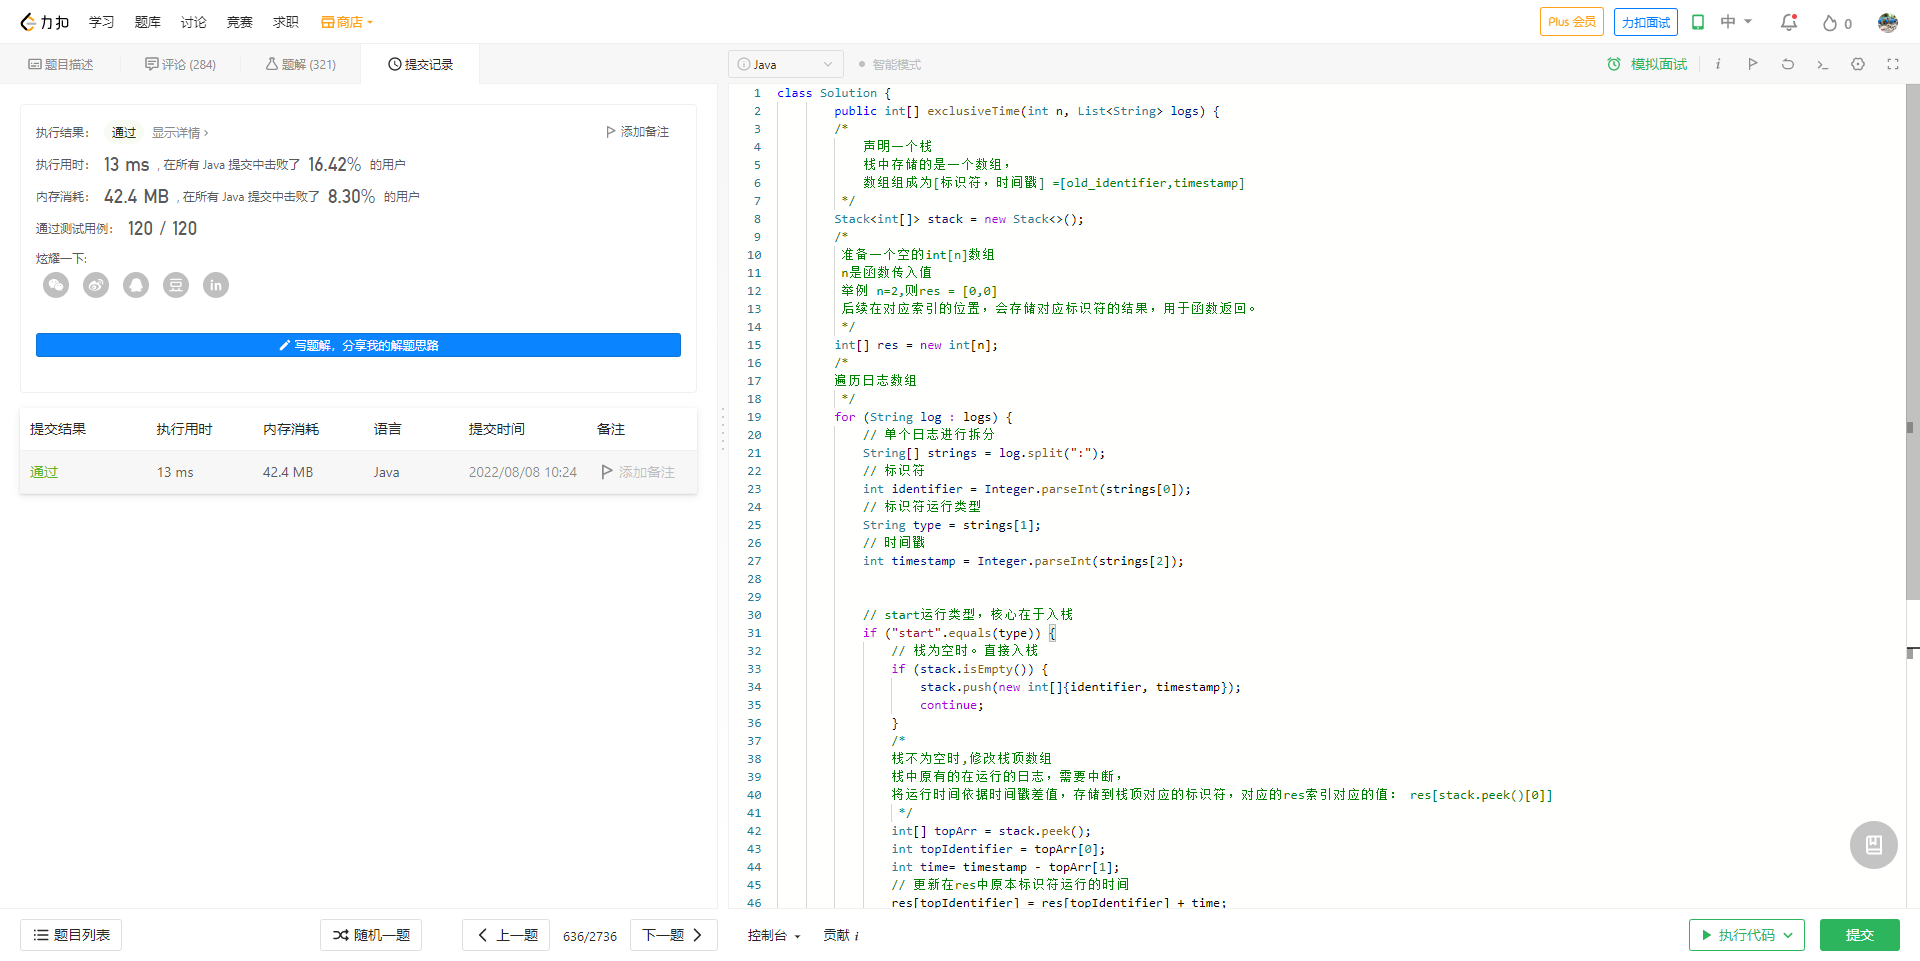Viewport: 1920px width, 961px height.
Task: Reset code with the restore icon
Action: coord(1788,64)
